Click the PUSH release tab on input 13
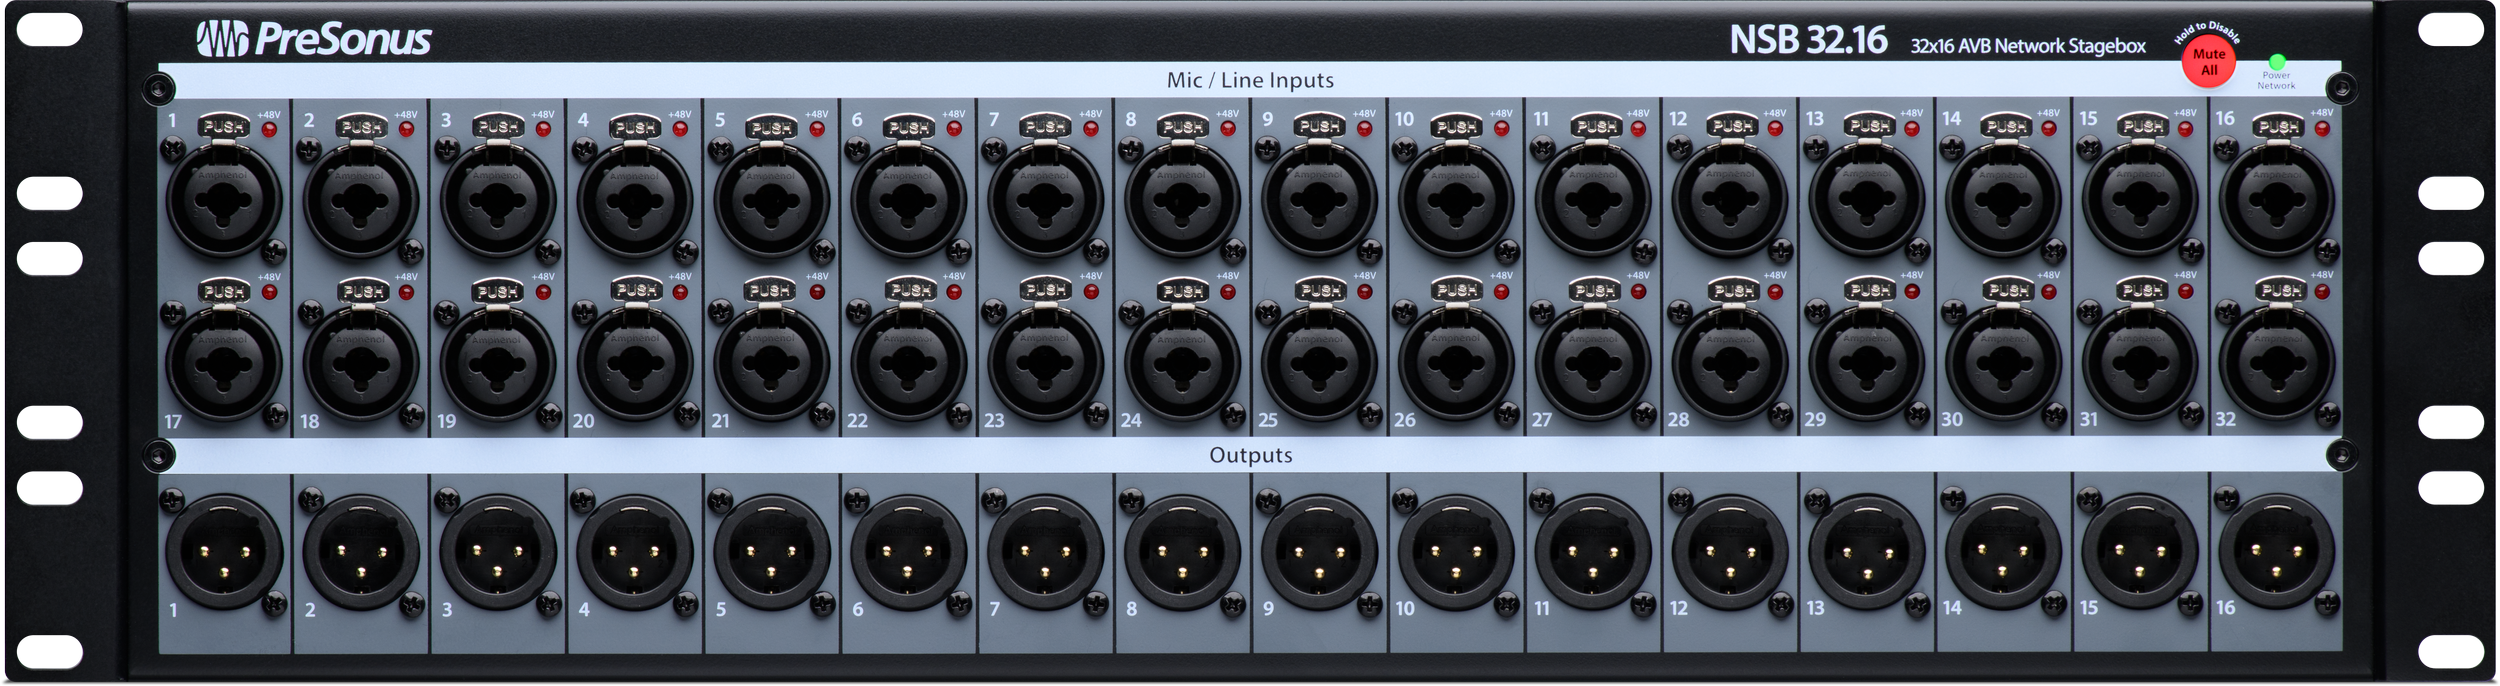The image size is (2500, 686). tap(1867, 125)
